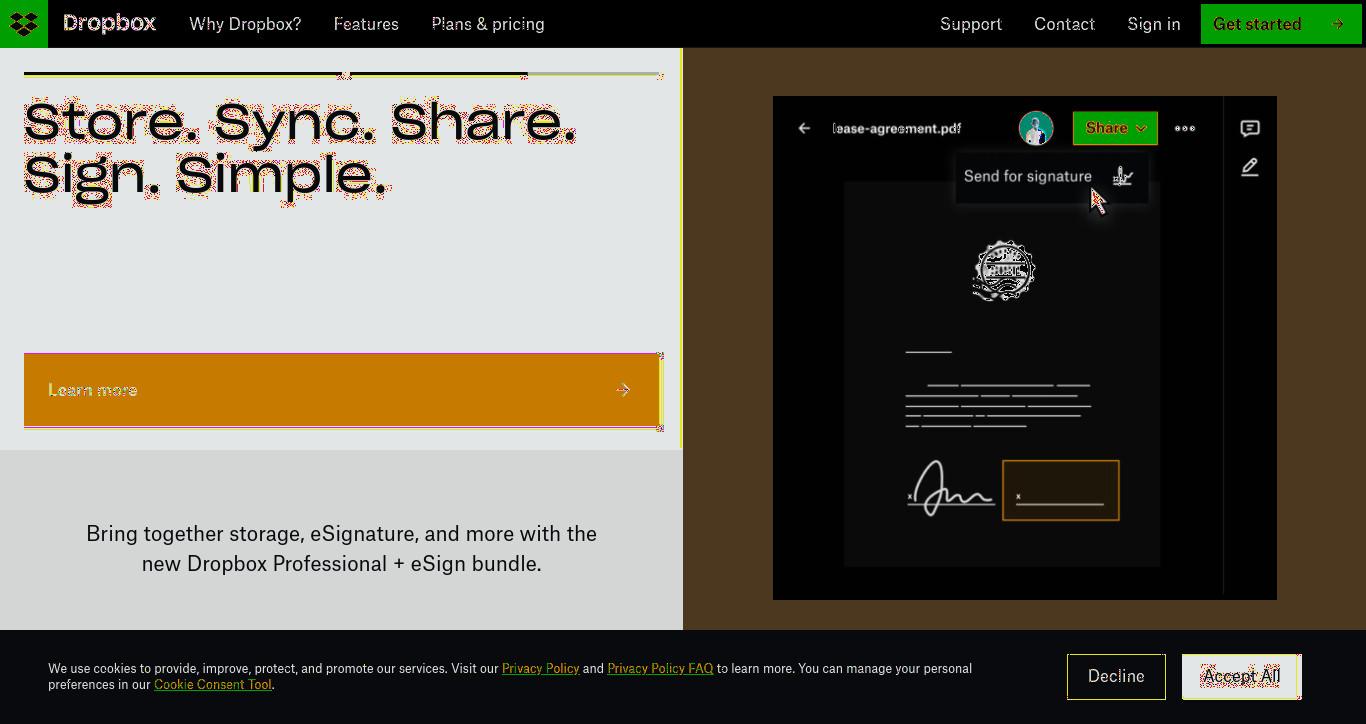Open the Privacy Policy FAQ link
The width and height of the screenshot is (1366, 724).
click(x=660, y=669)
